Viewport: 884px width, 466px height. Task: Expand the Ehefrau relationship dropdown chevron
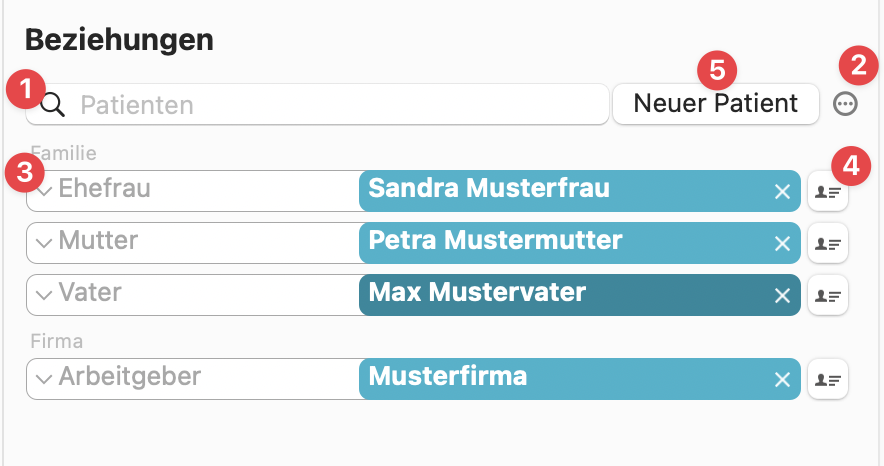[44, 192]
